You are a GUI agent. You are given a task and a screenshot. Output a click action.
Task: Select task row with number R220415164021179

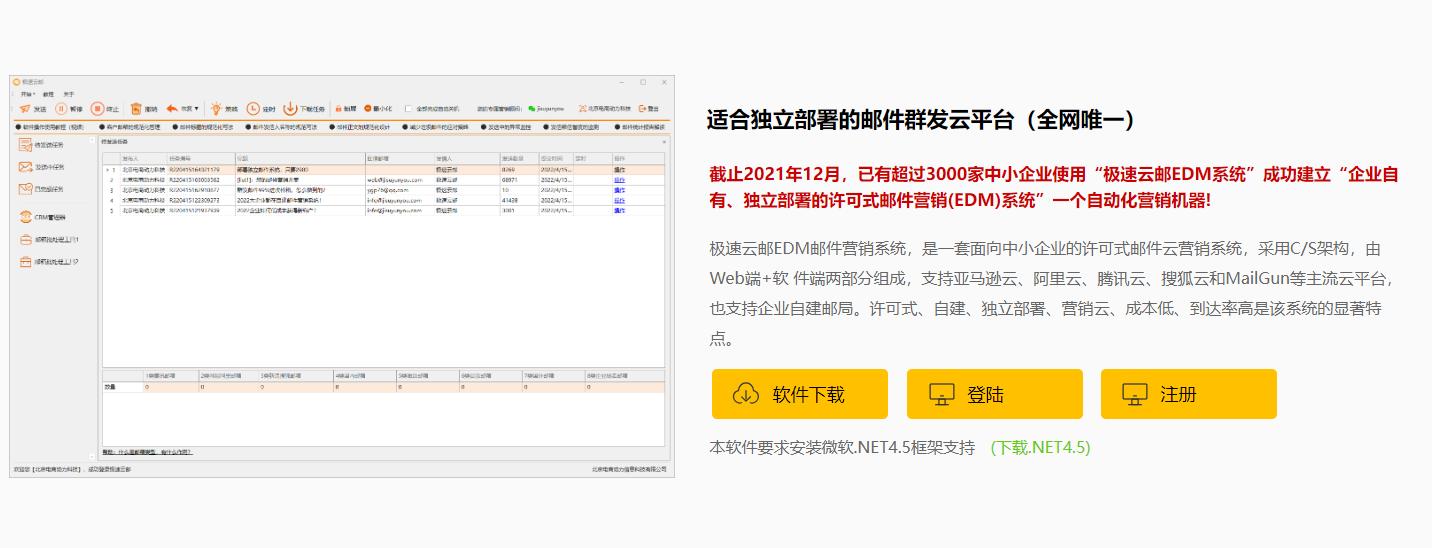384,170
